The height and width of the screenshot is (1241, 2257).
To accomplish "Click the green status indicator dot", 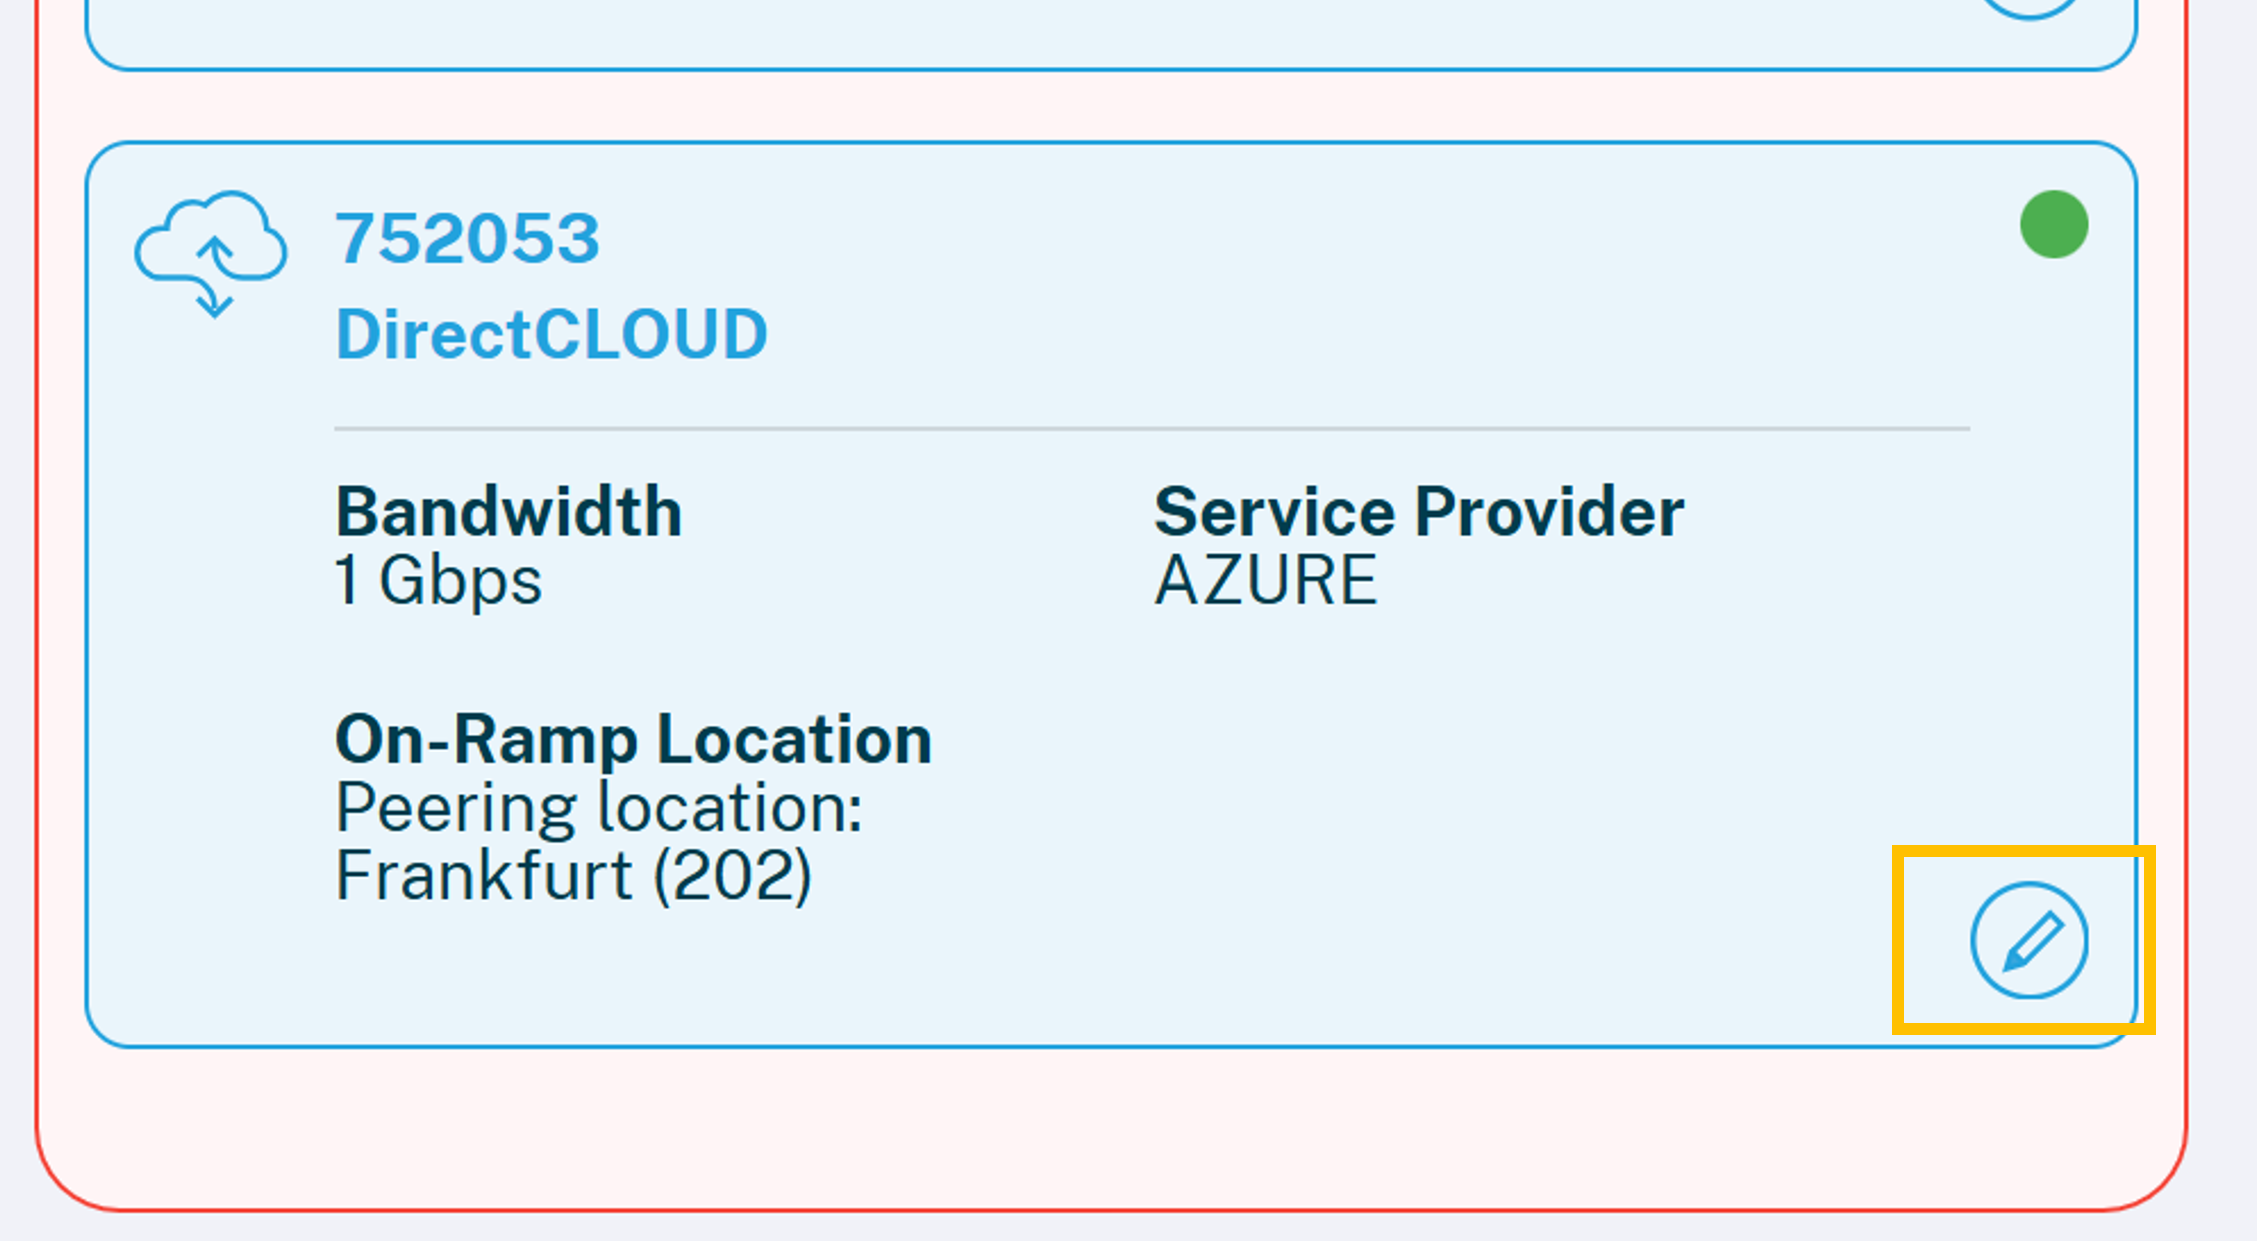I will 2054,224.
